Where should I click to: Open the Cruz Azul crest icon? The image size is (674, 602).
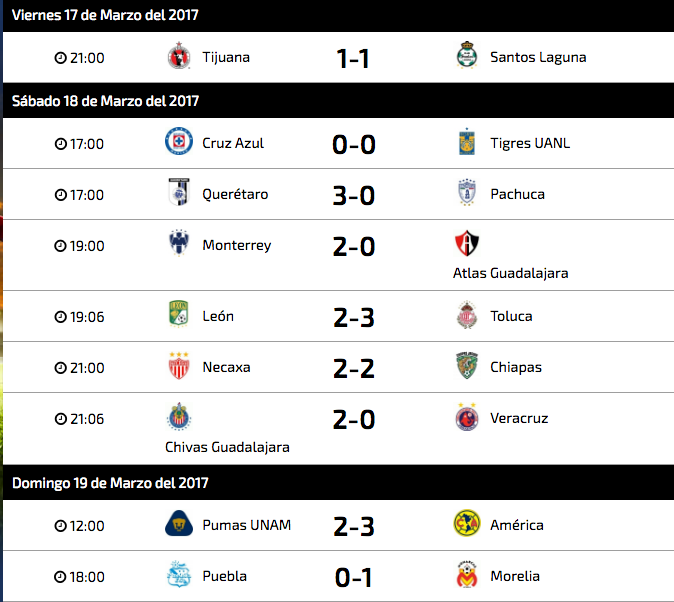click(x=179, y=141)
